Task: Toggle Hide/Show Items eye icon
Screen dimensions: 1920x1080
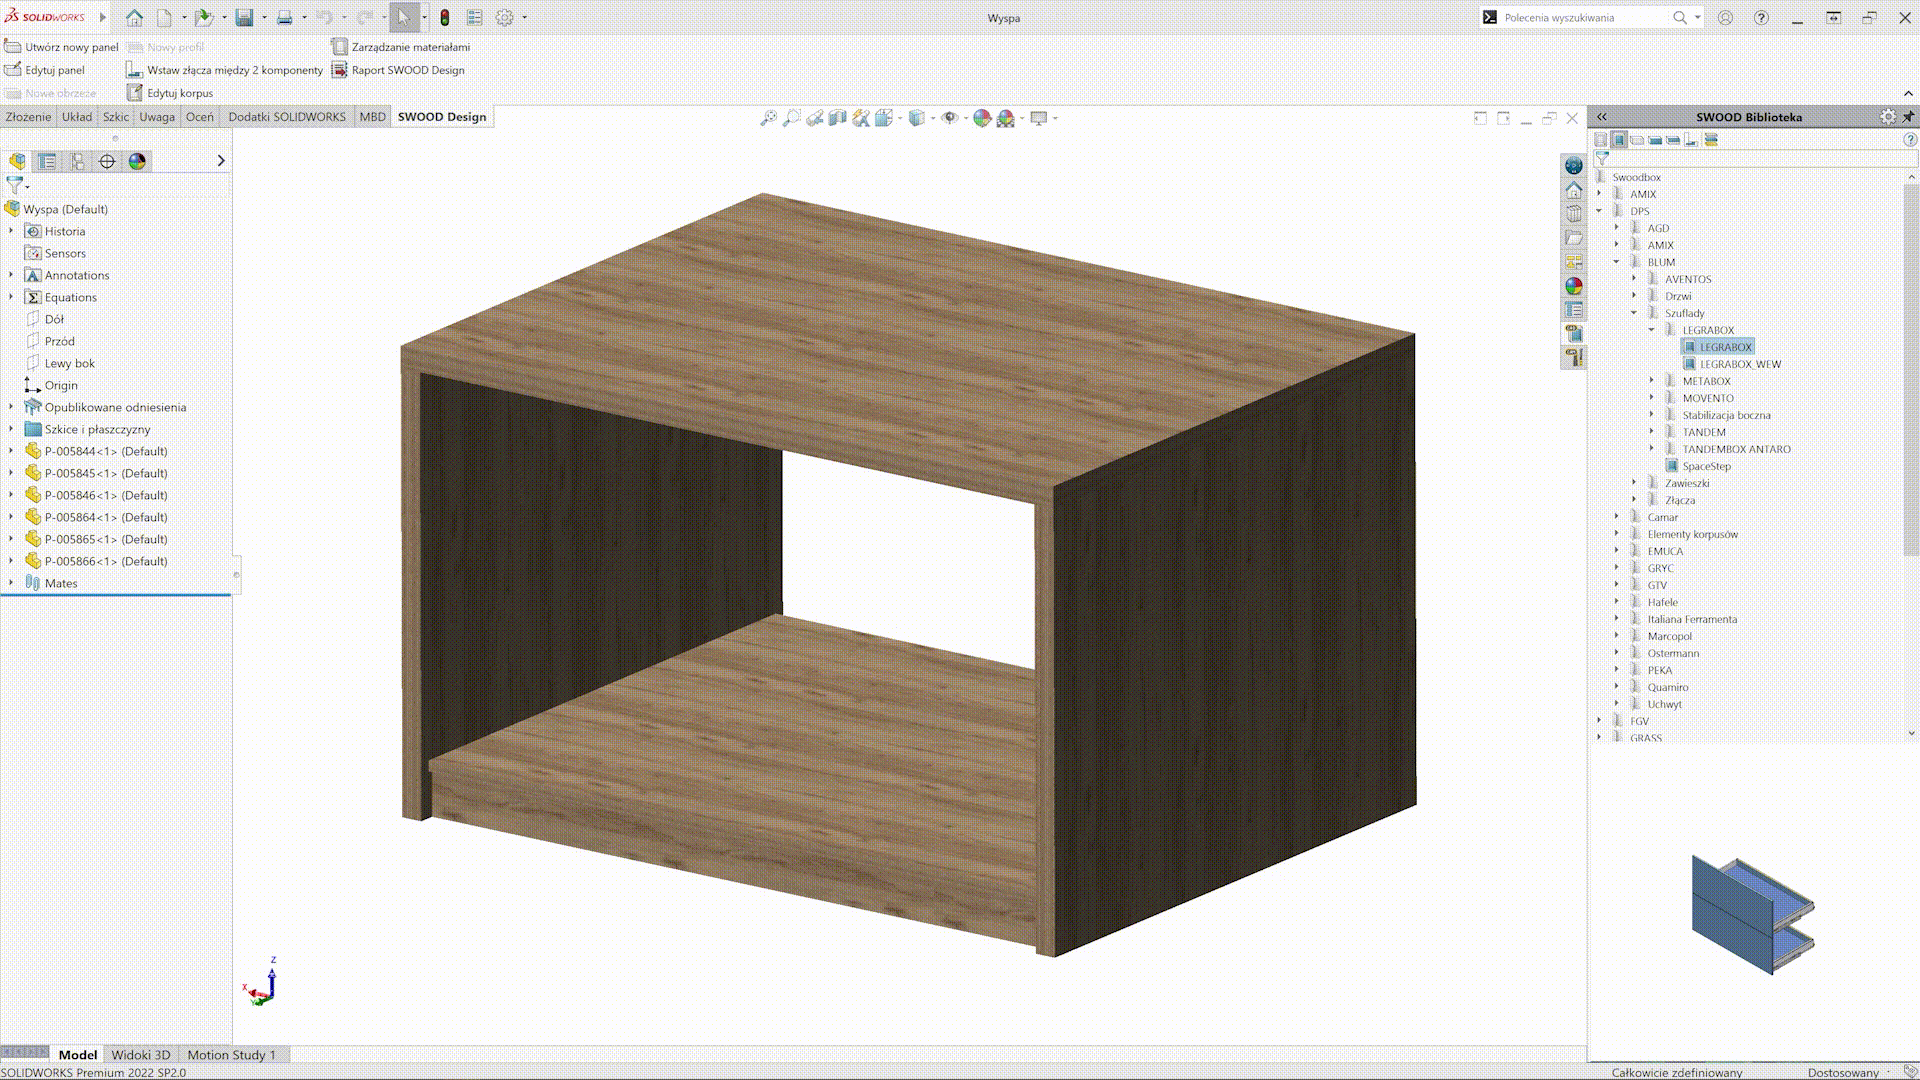Action: coord(949,118)
